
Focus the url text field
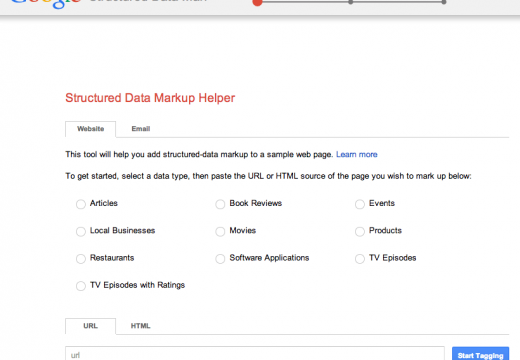click(255, 353)
